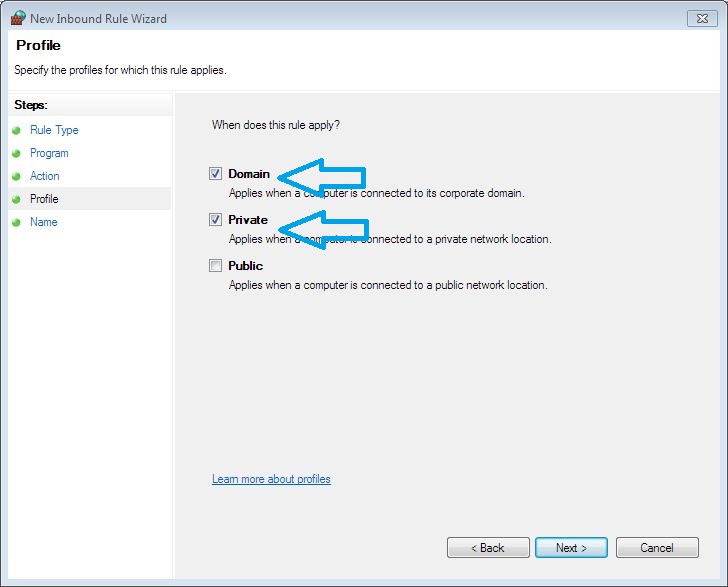Image resolution: width=728 pixels, height=587 pixels.
Task: Select the Profile step in the sidebar
Action: coord(44,199)
